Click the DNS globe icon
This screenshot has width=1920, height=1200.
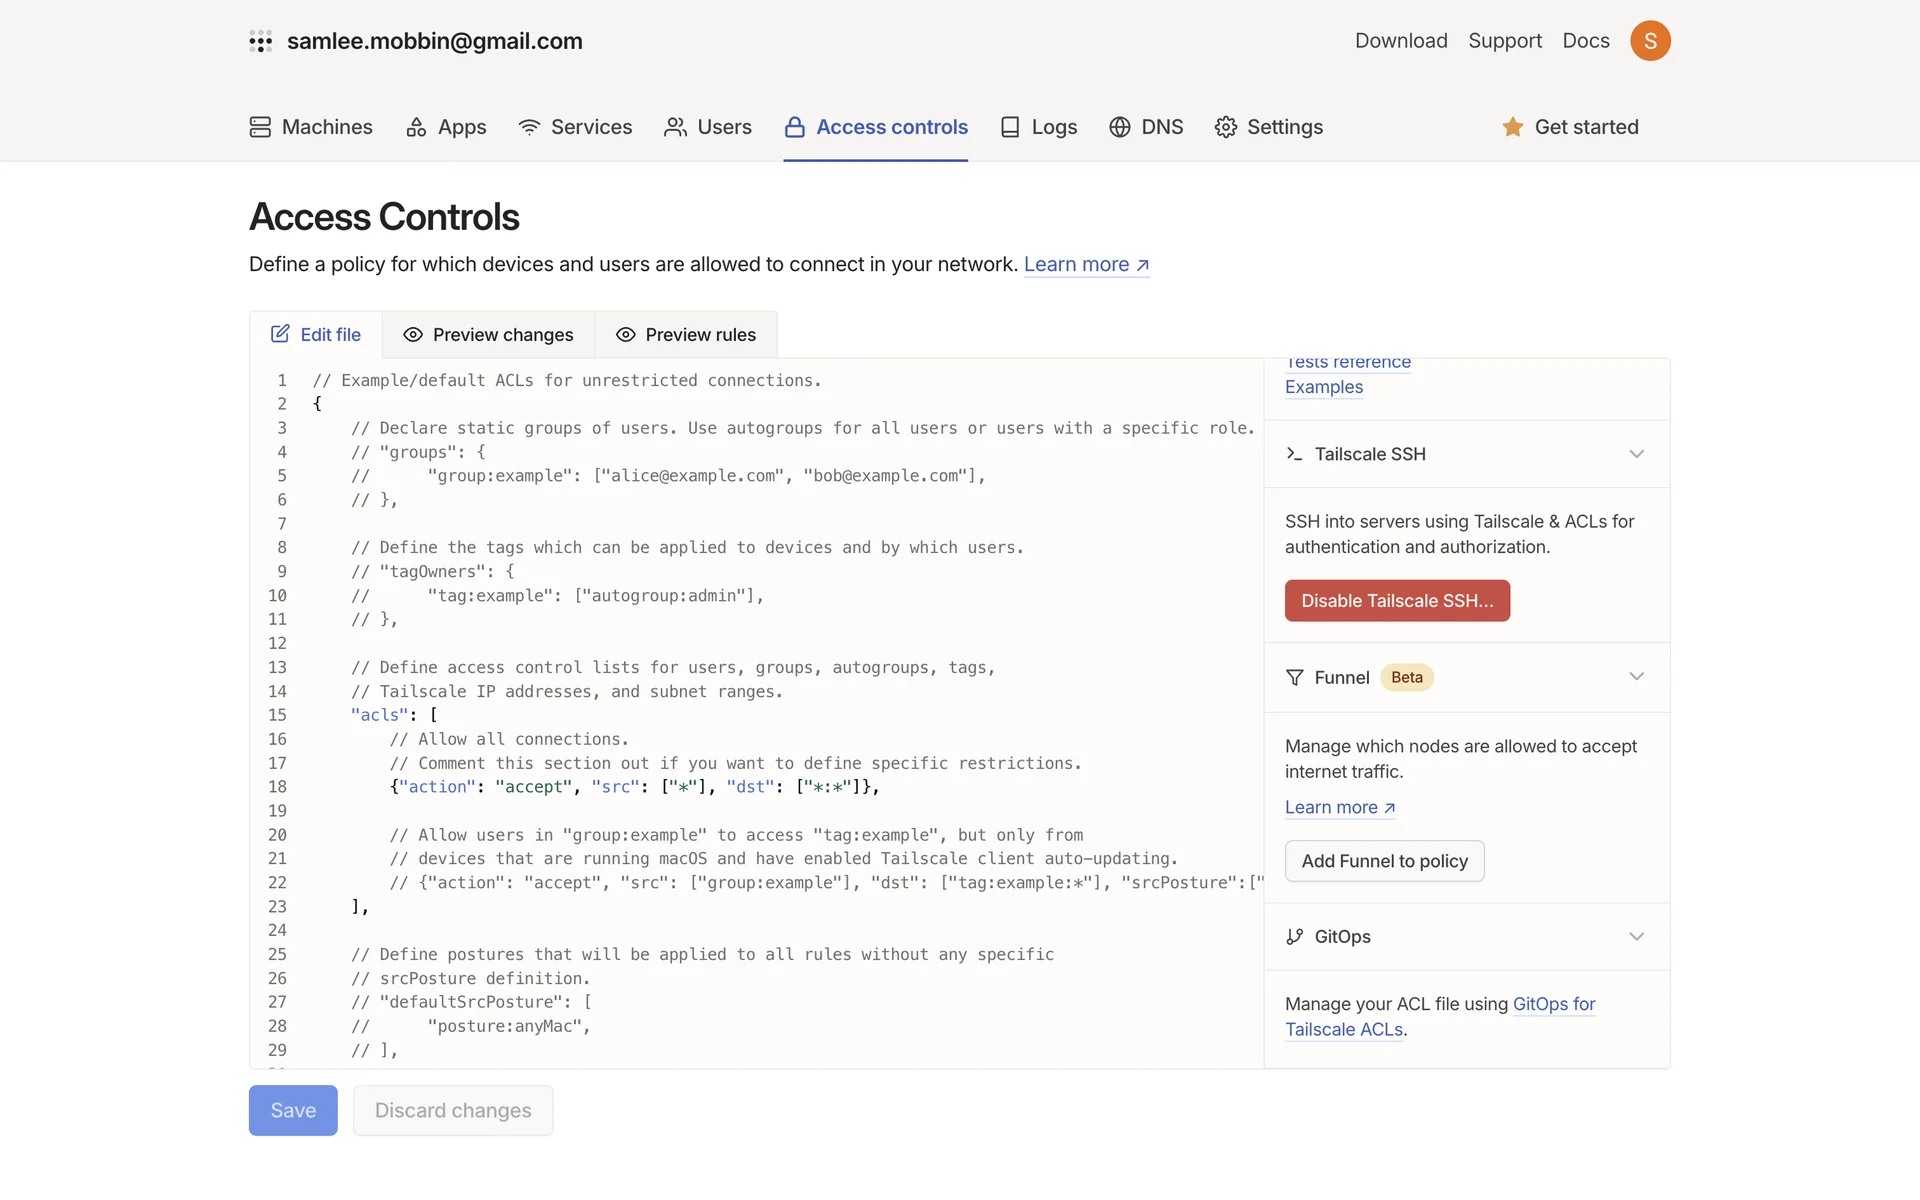[1119, 127]
